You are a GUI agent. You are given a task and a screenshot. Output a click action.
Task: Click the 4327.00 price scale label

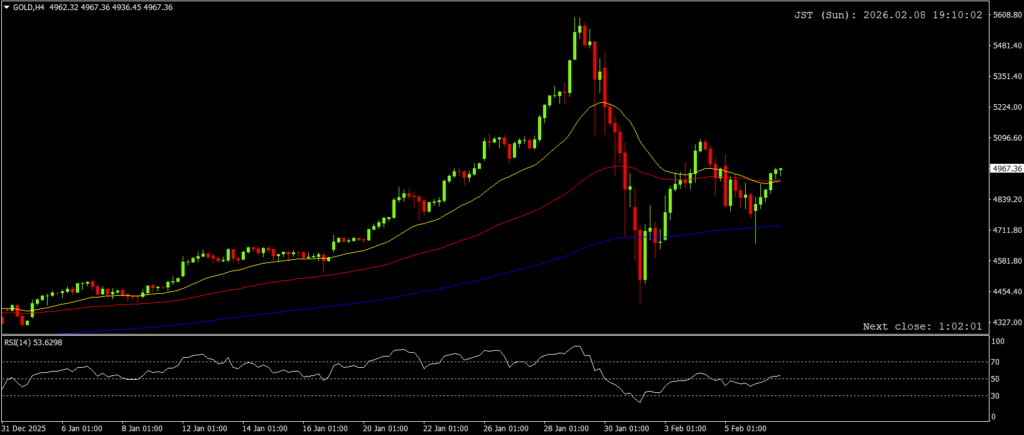pyautogui.click(x=1005, y=323)
